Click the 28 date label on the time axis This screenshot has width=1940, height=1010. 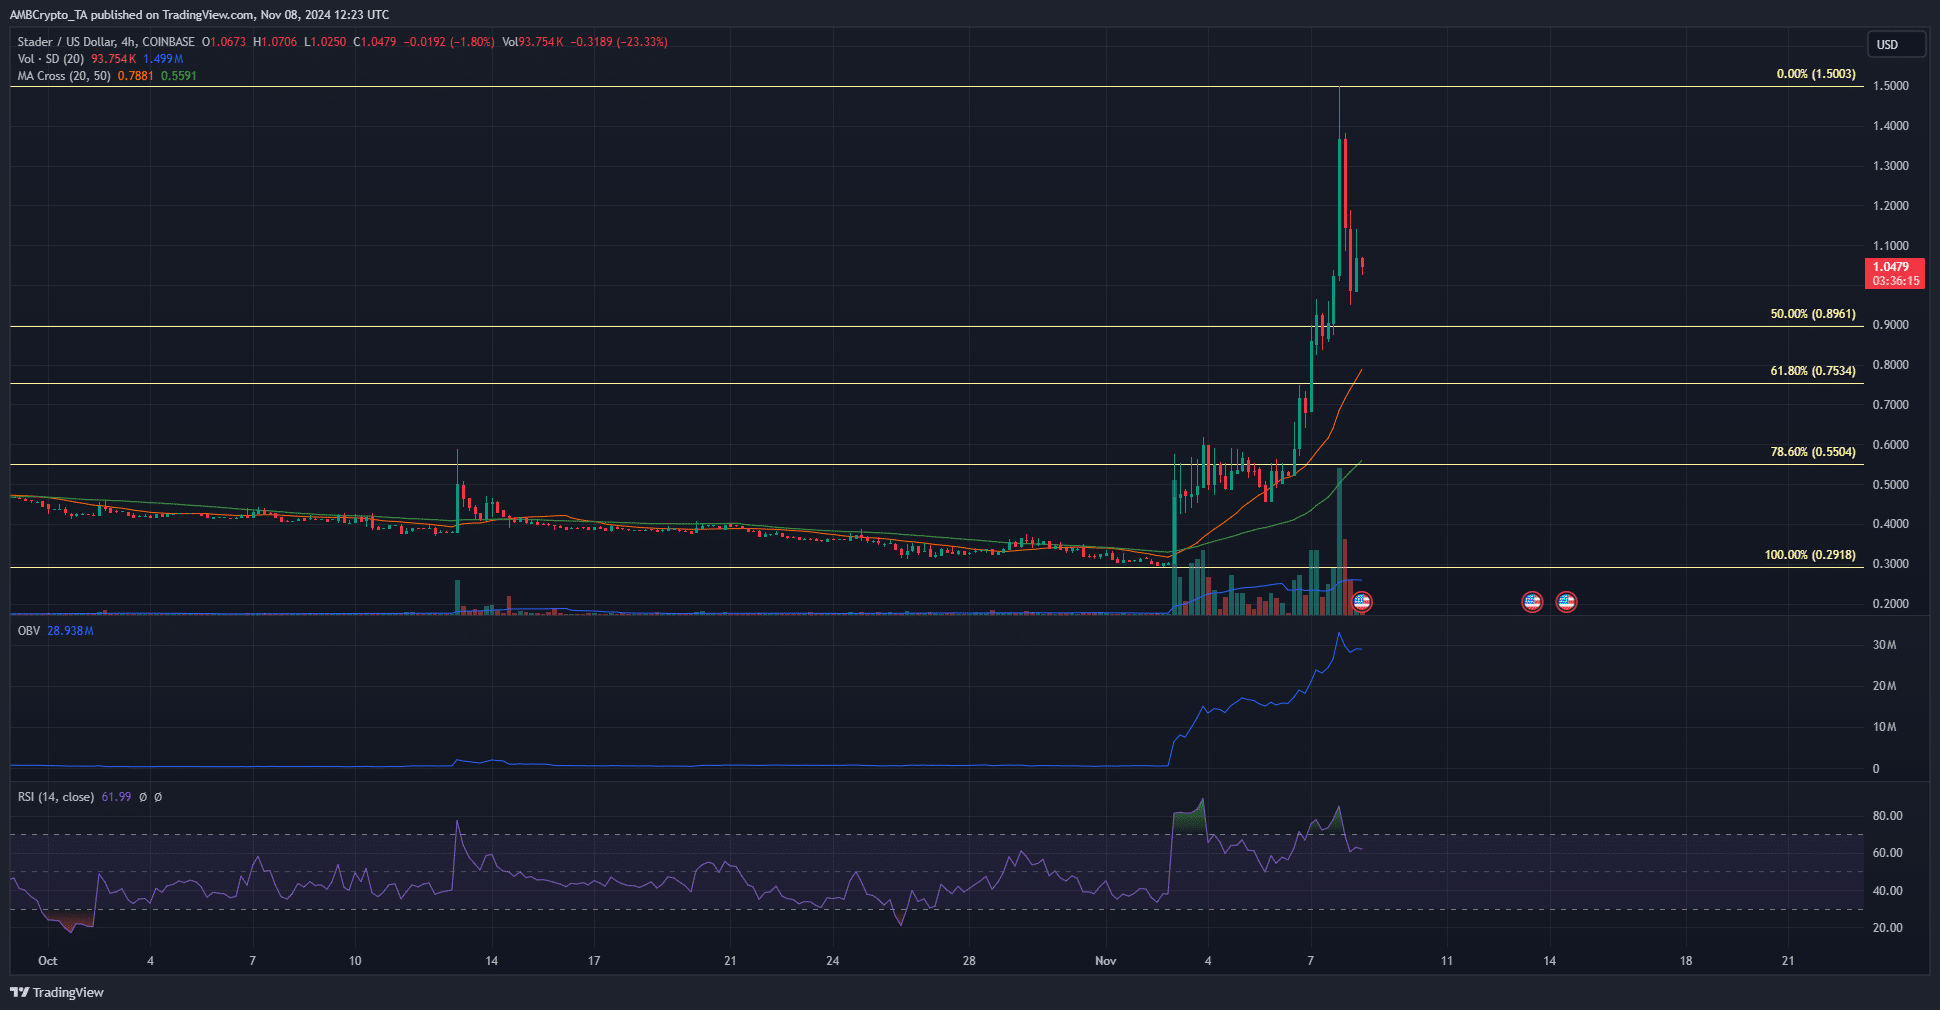969,961
